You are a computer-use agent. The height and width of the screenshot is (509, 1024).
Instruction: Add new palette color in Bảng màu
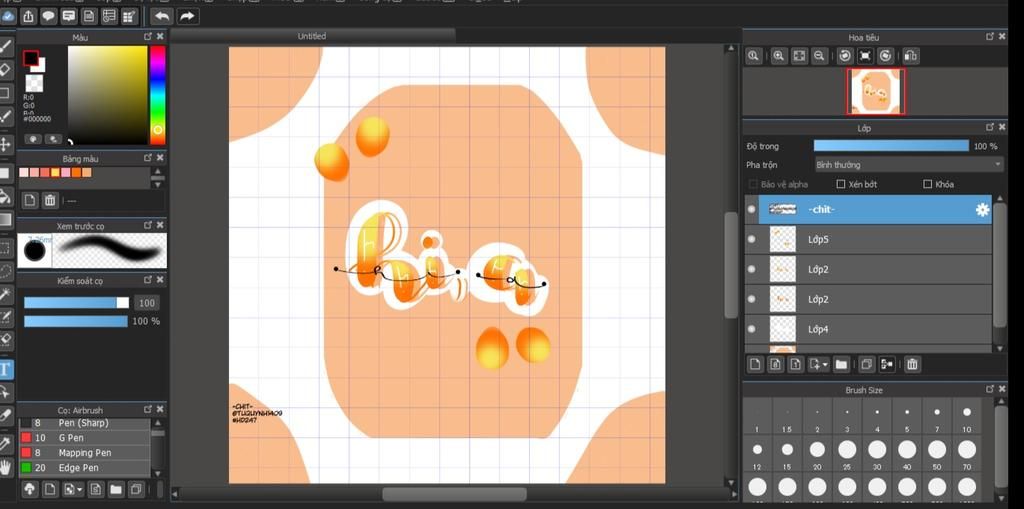click(29, 201)
